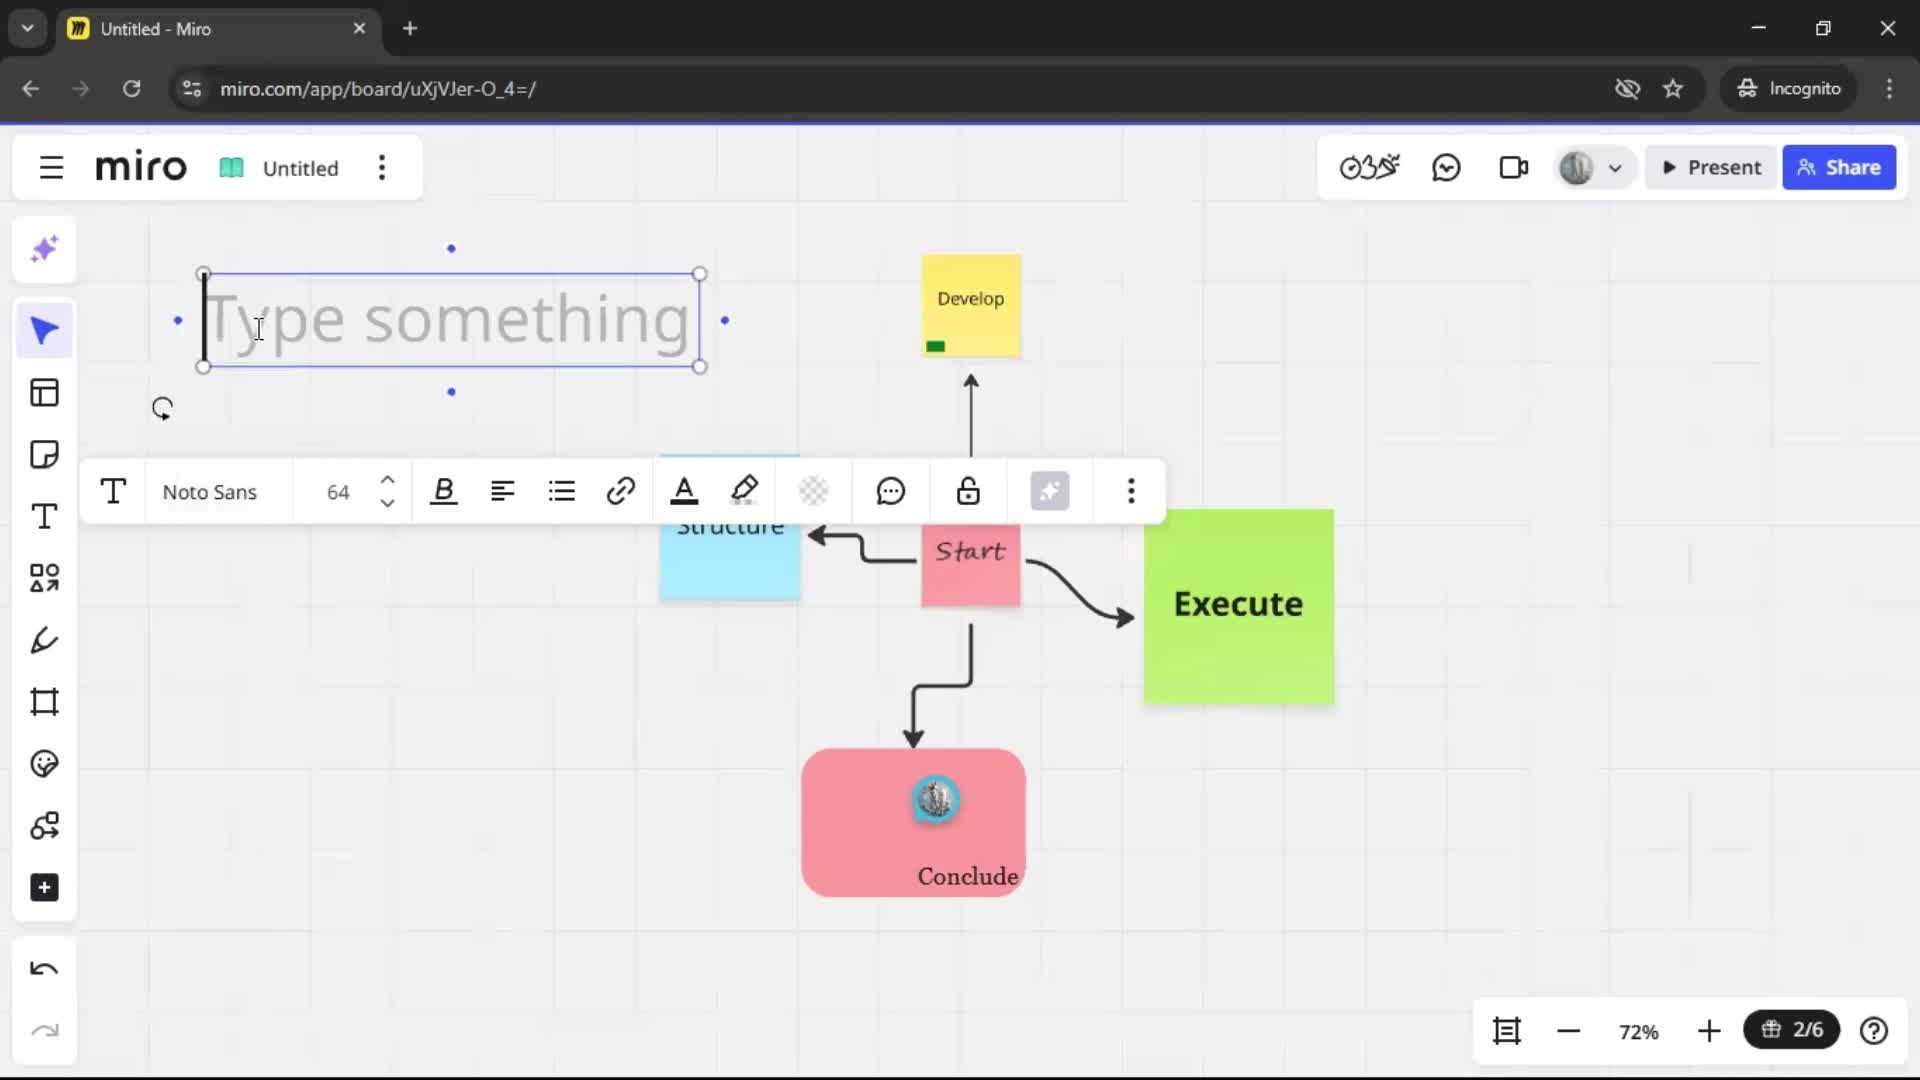1920x1080 pixels.
Task: Click the 72% zoom level
Action: point(1639,1032)
